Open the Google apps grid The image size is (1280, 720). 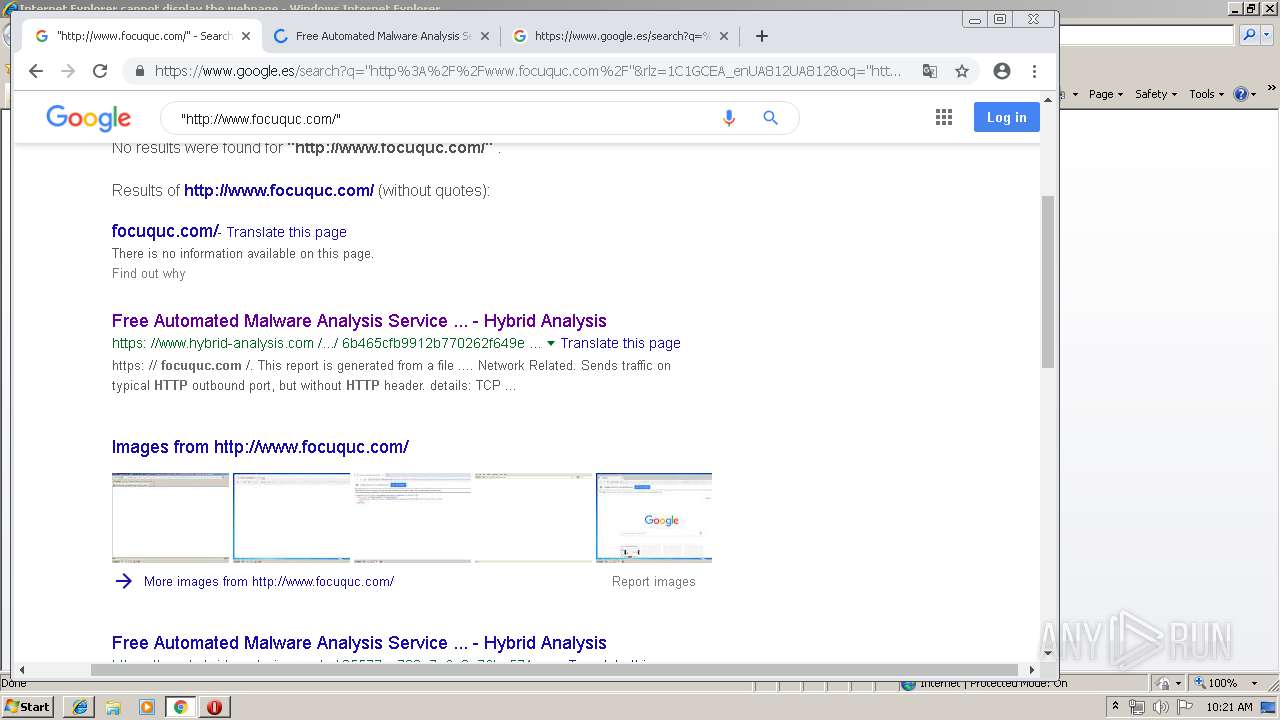pyautogui.click(x=944, y=118)
